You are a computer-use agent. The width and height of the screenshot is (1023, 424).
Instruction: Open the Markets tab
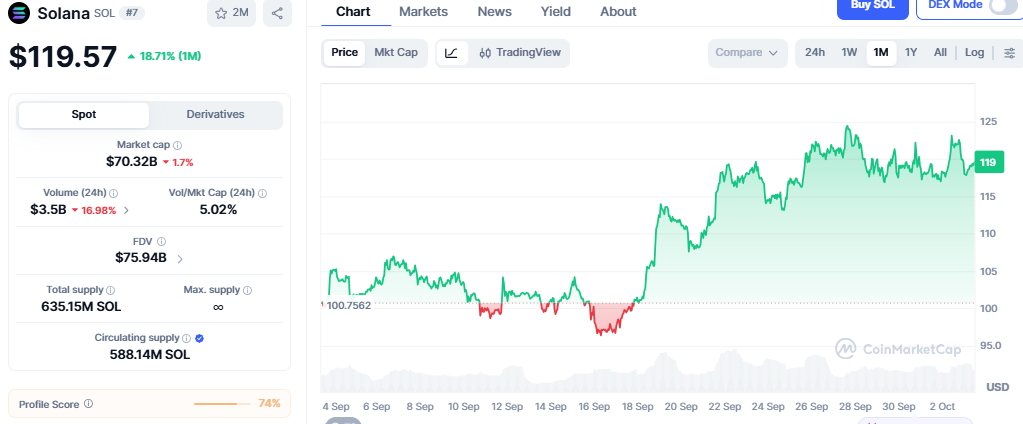[423, 12]
